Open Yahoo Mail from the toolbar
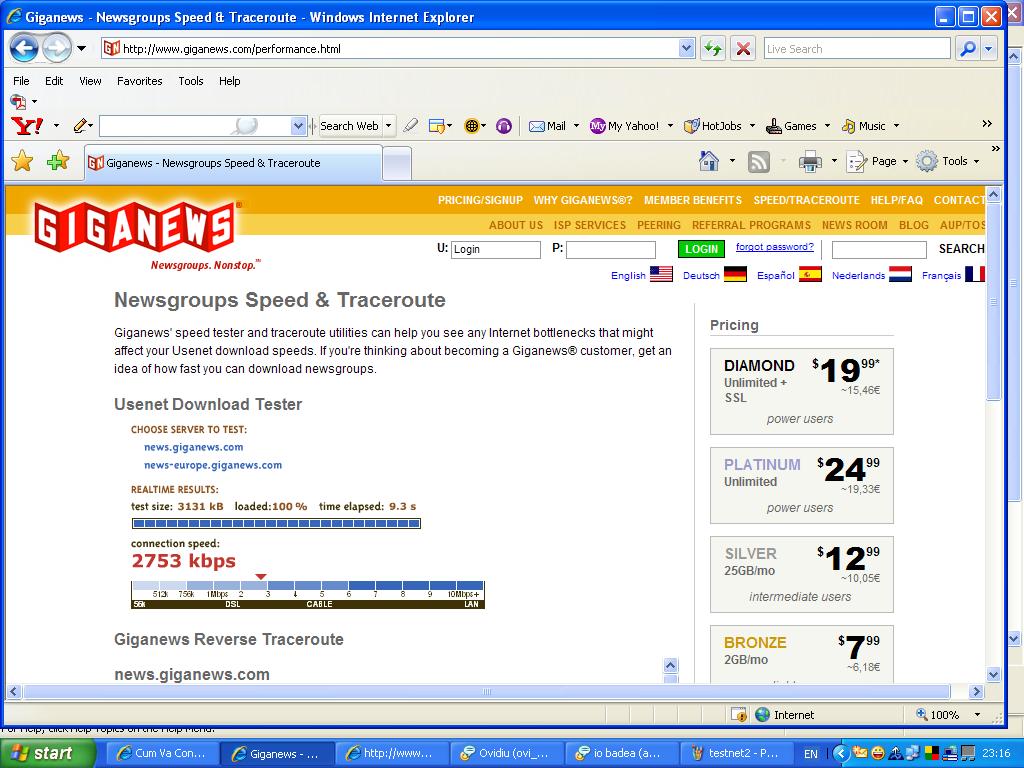Viewport: 1024px width, 768px height. [x=547, y=126]
